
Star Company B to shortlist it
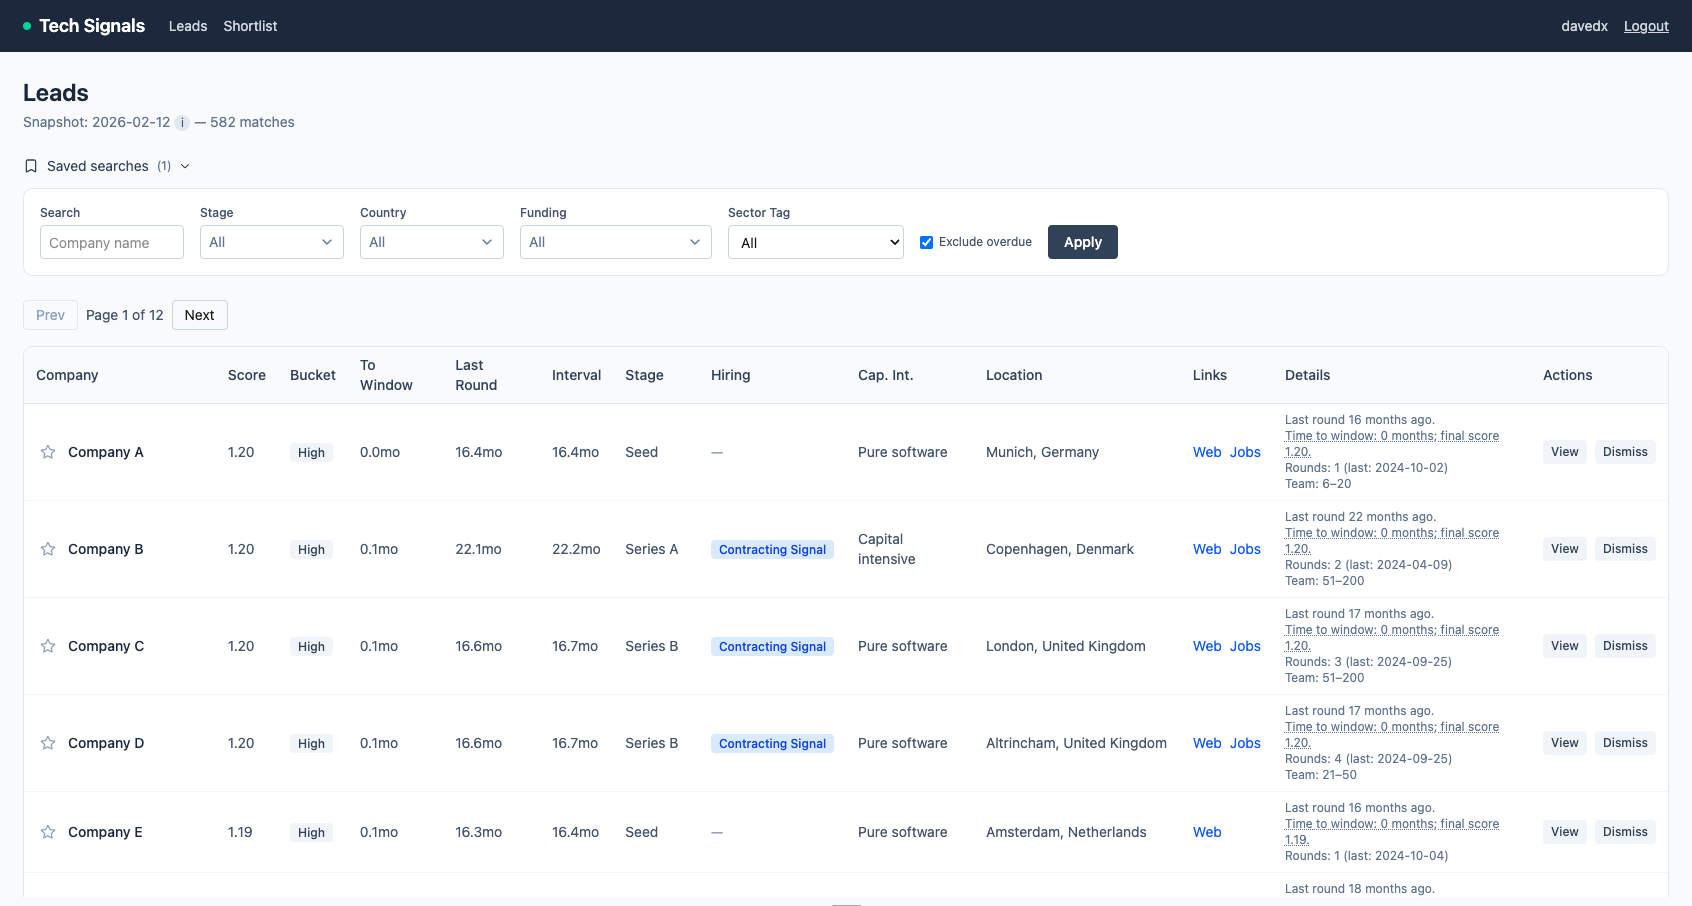click(48, 549)
